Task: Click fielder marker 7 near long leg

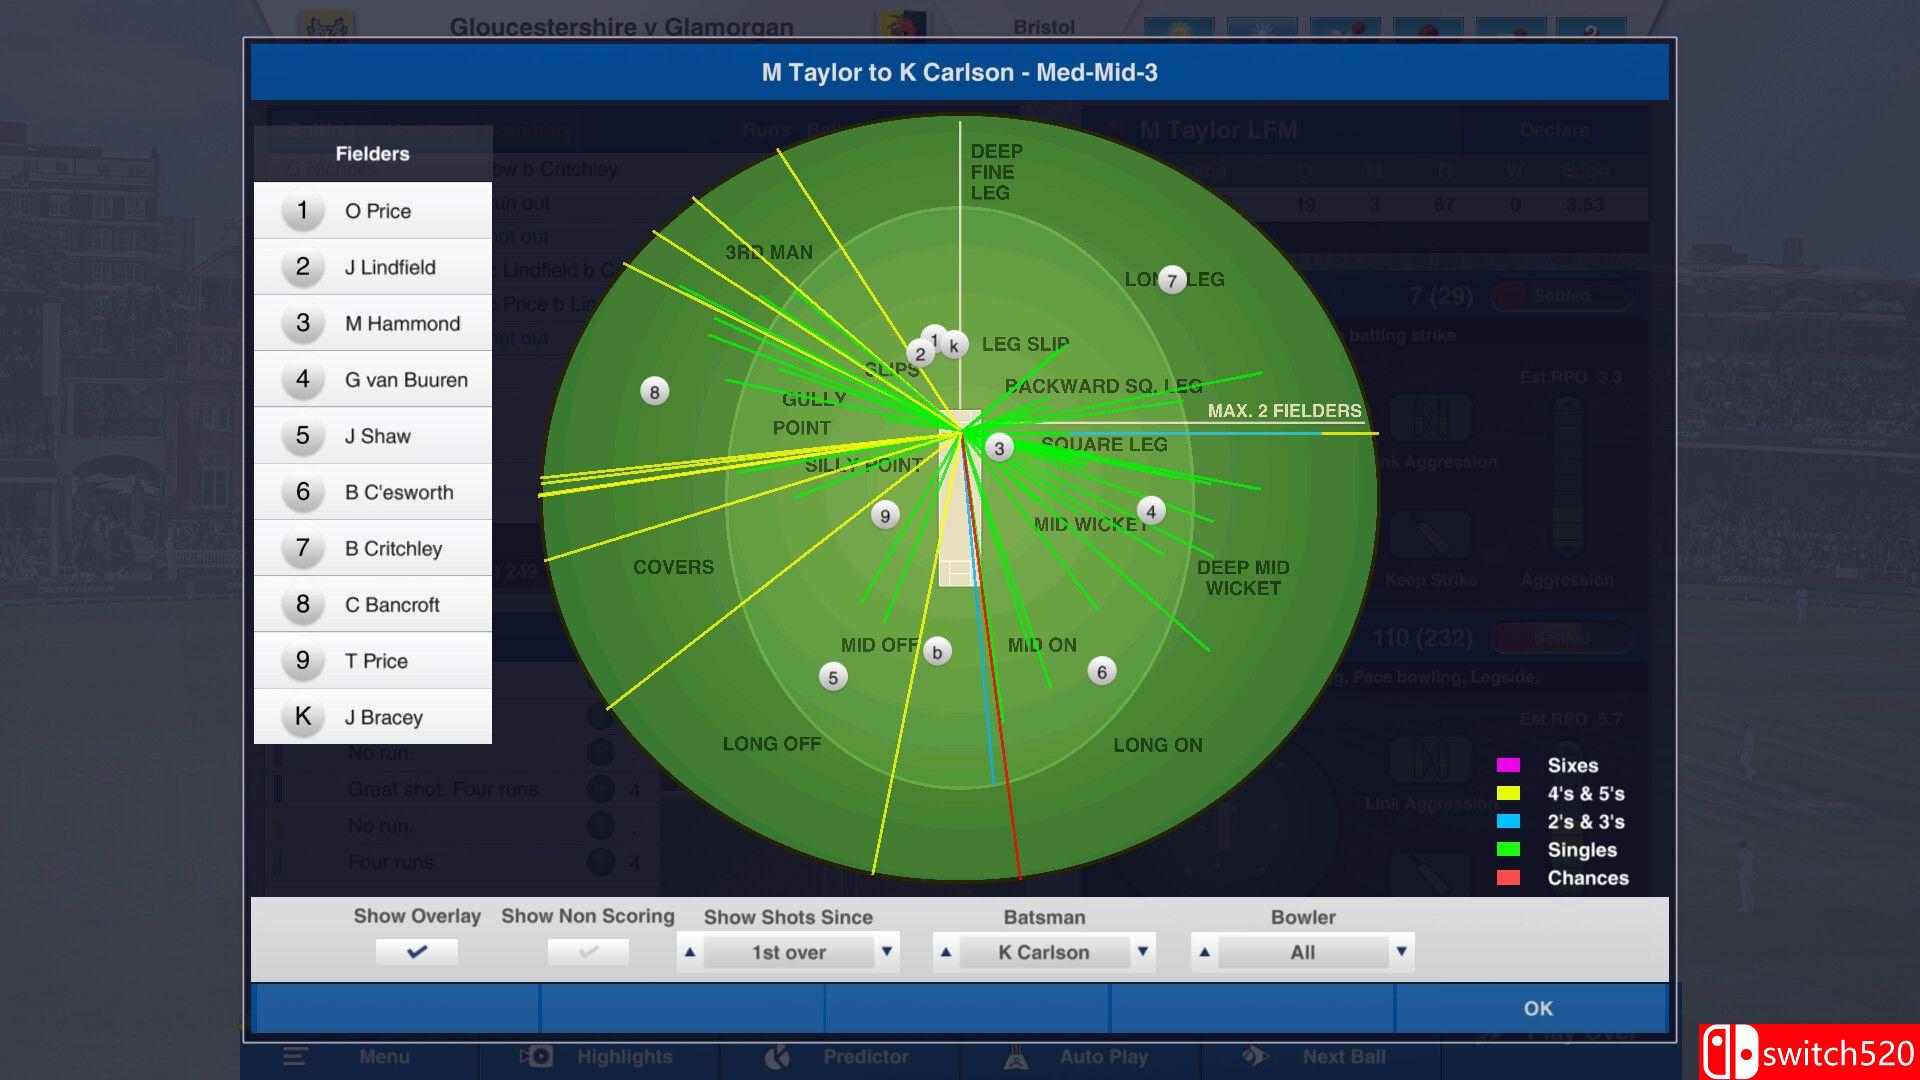Action: (1172, 280)
